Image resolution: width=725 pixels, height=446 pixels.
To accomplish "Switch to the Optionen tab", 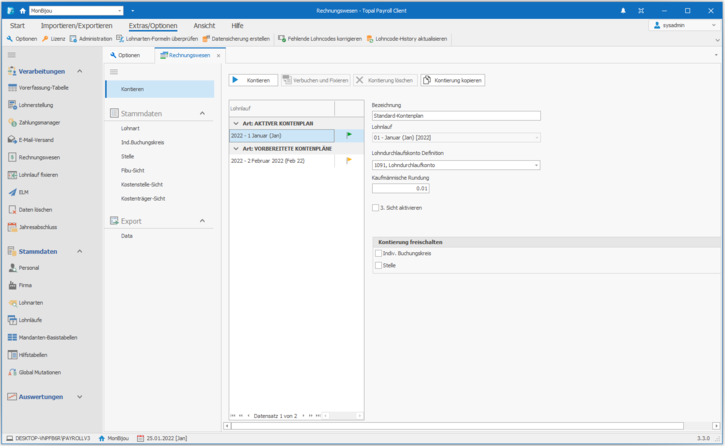I will (x=128, y=55).
